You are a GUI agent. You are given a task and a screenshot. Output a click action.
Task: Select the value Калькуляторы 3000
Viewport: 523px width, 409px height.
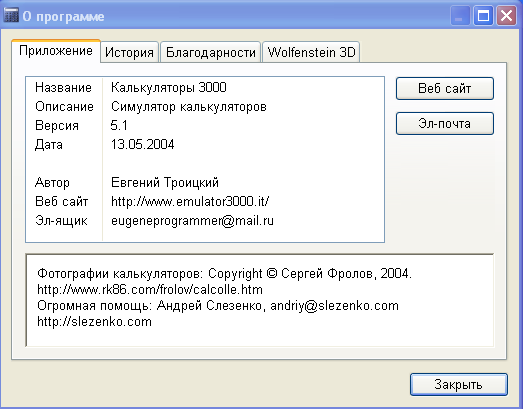169,88
